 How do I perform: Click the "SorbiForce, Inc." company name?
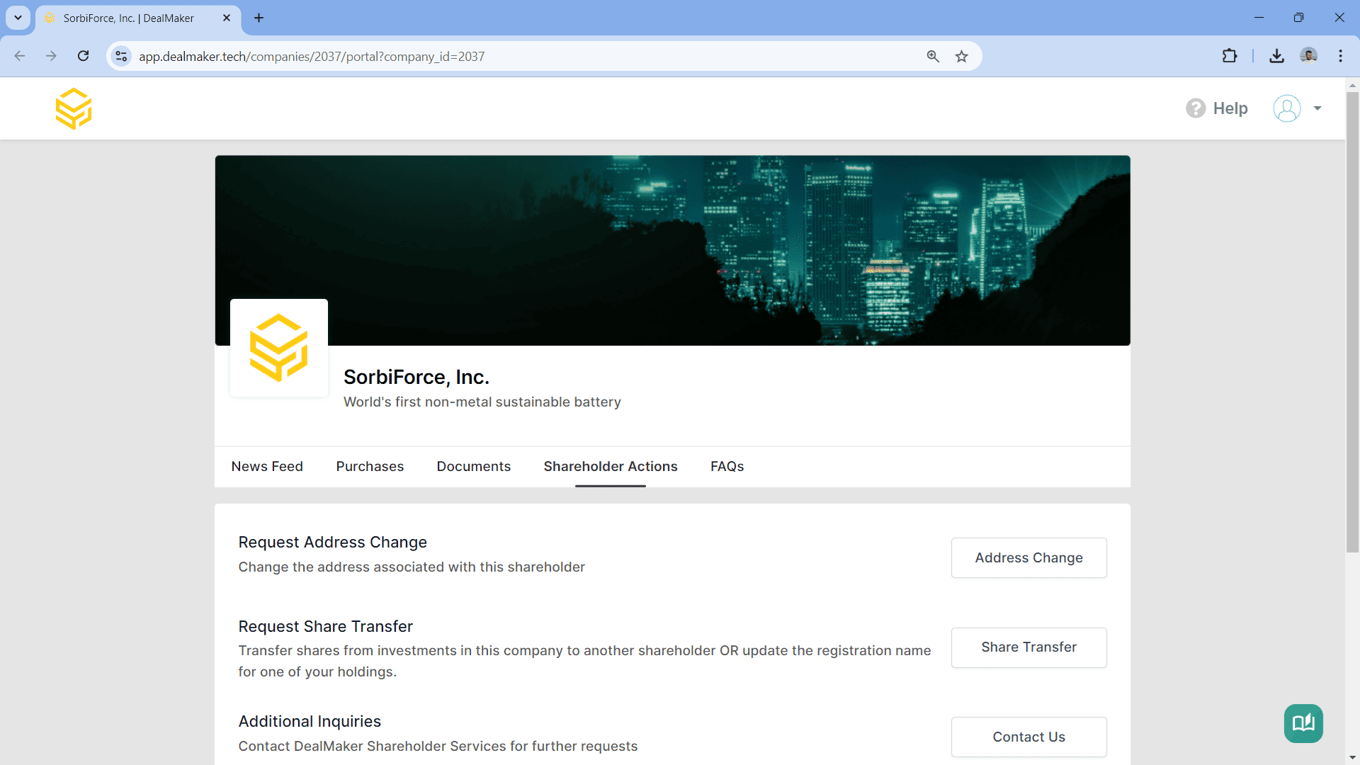click(416, 377)
